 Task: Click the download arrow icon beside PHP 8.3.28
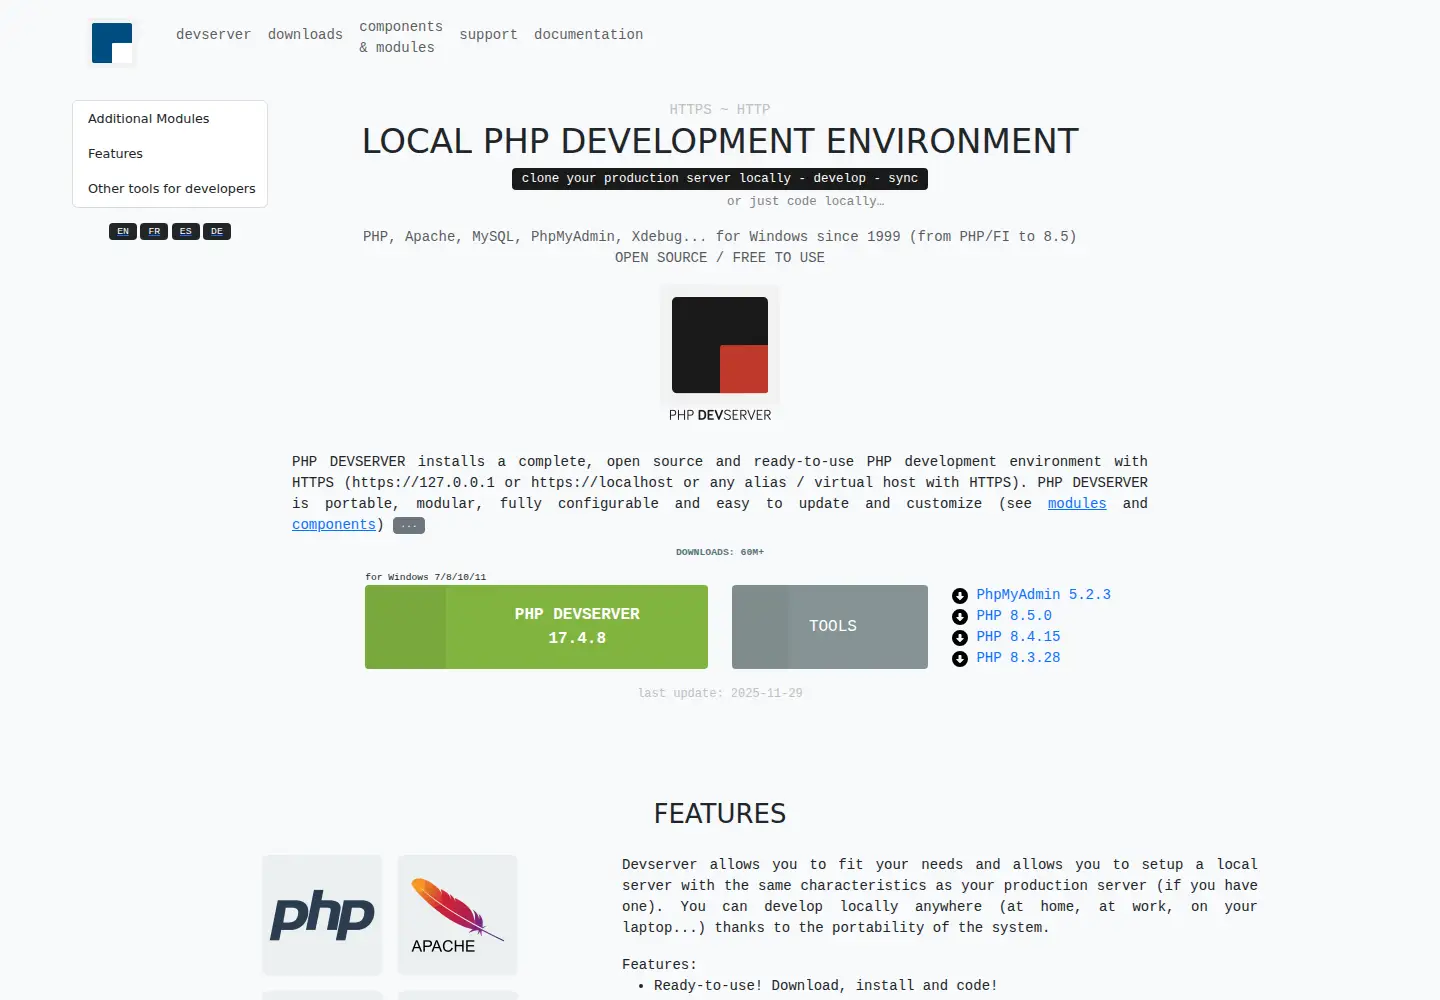click(x=960, y=659)
